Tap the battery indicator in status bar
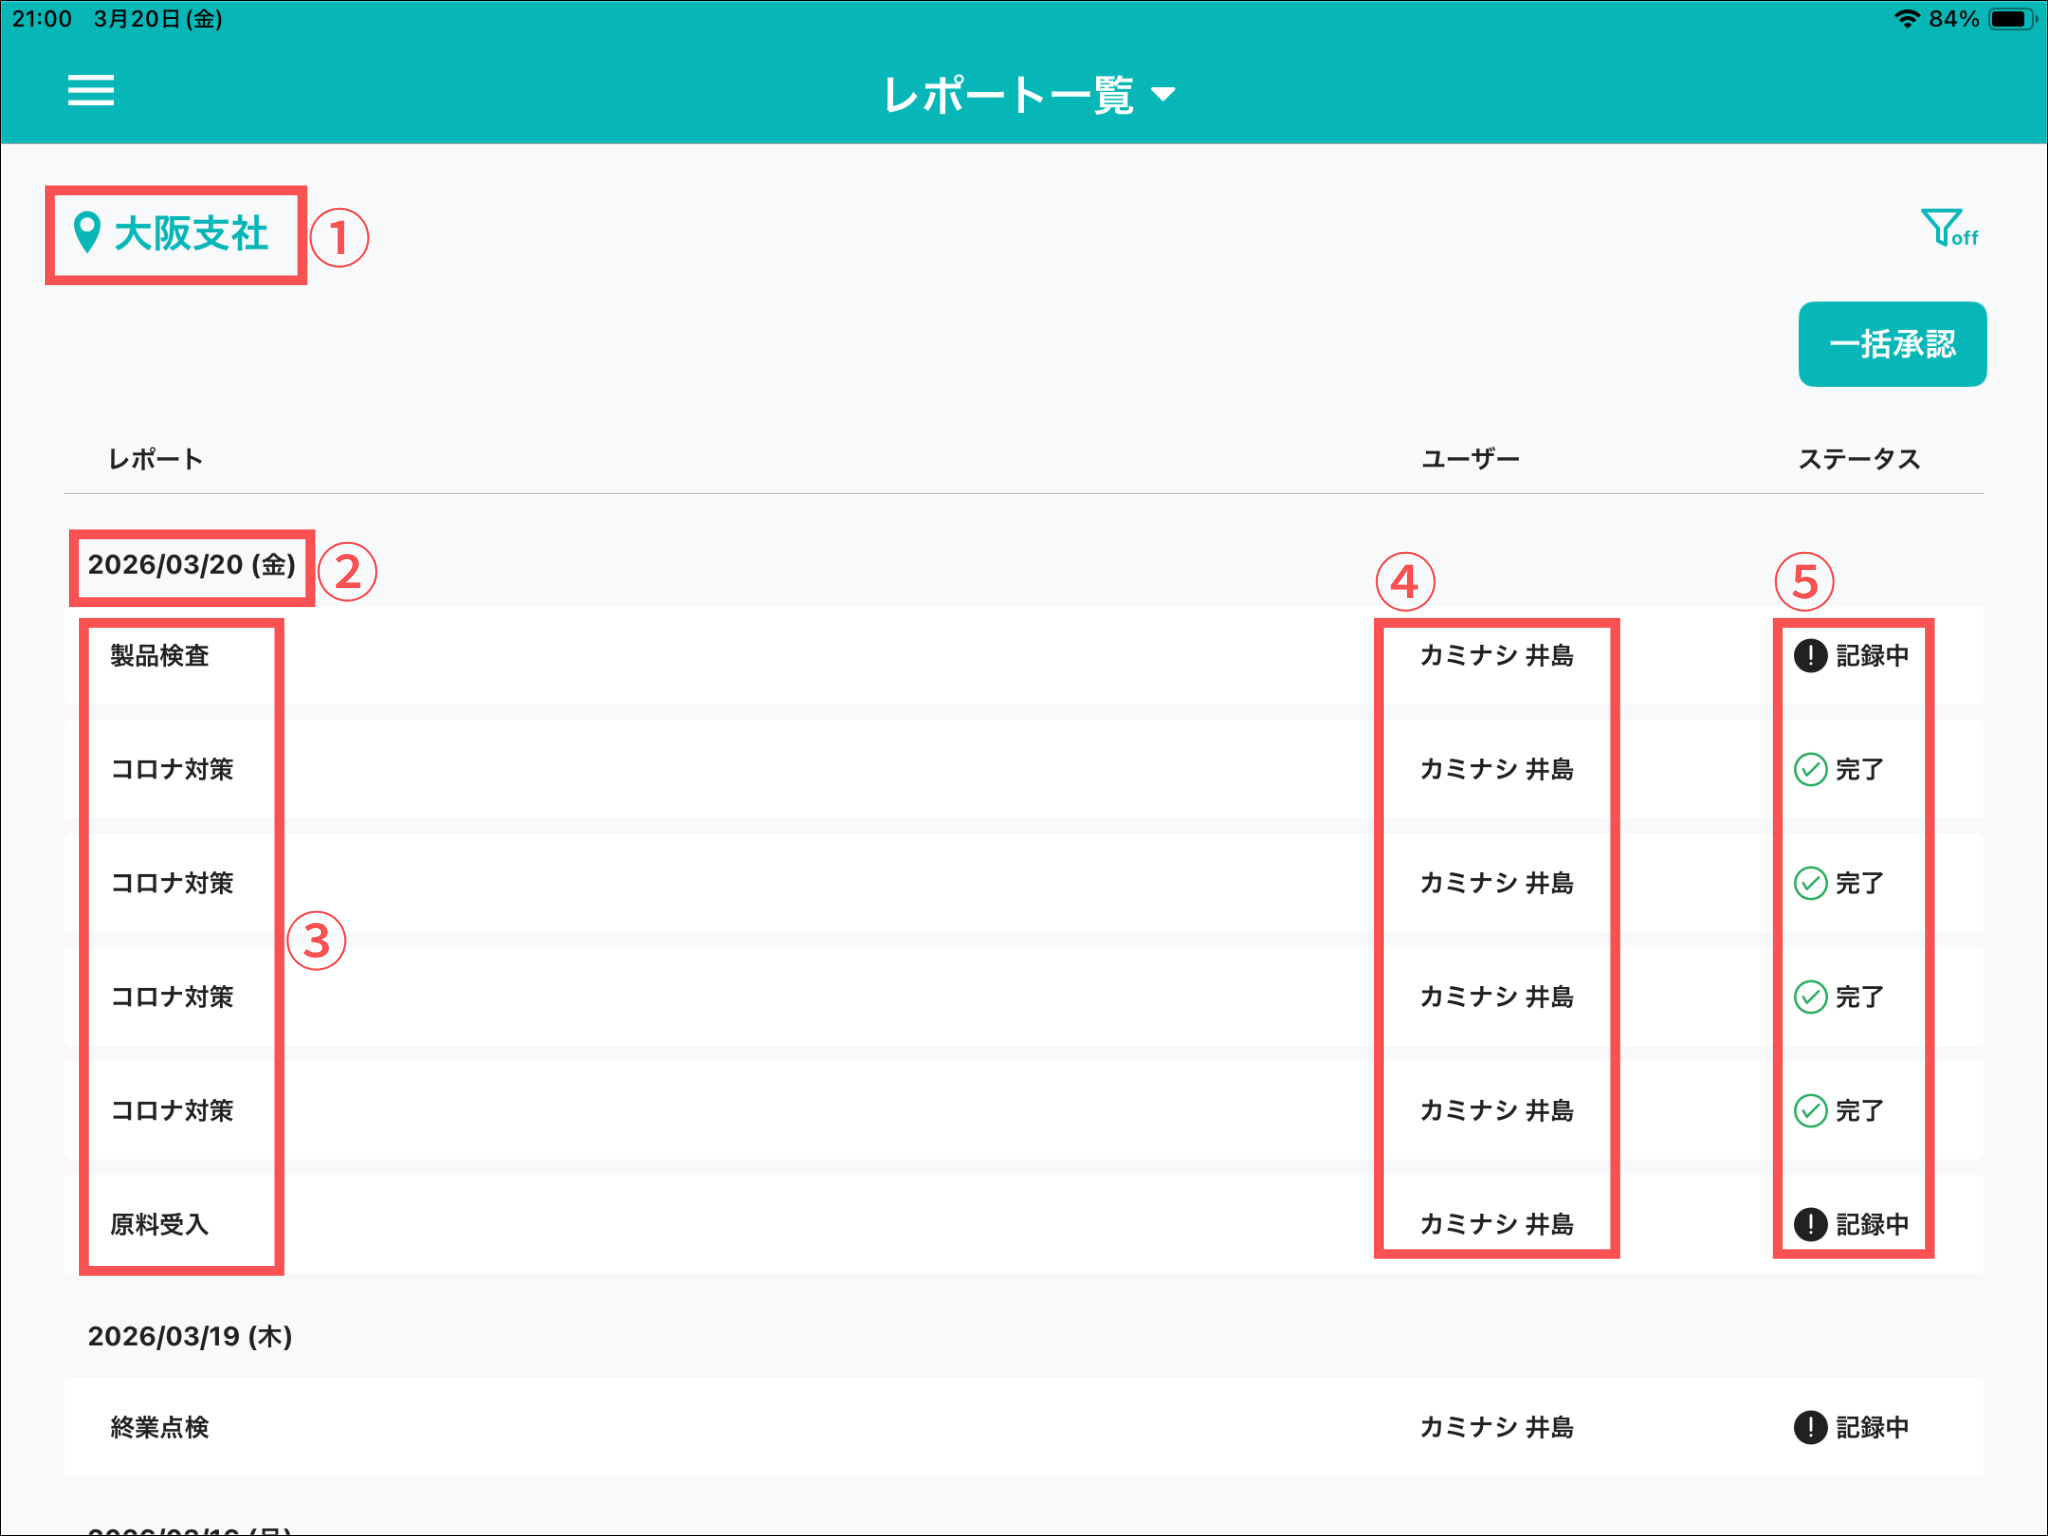The width and height of the screenshot is (2048, 1536). (2009, 19)
